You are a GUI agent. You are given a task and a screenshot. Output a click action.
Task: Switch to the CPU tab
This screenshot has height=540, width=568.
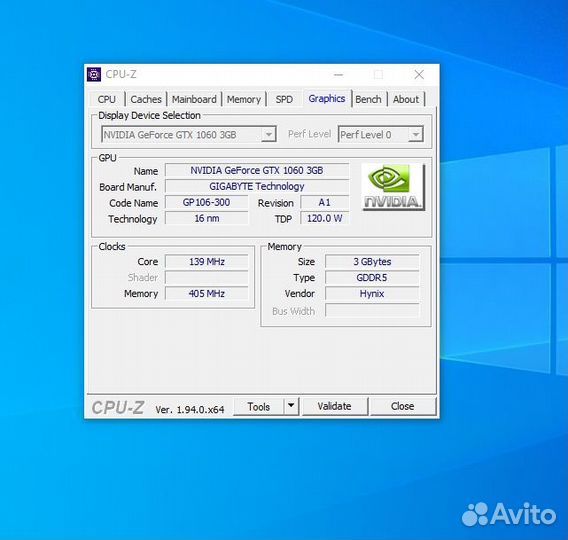click(106, 99)
